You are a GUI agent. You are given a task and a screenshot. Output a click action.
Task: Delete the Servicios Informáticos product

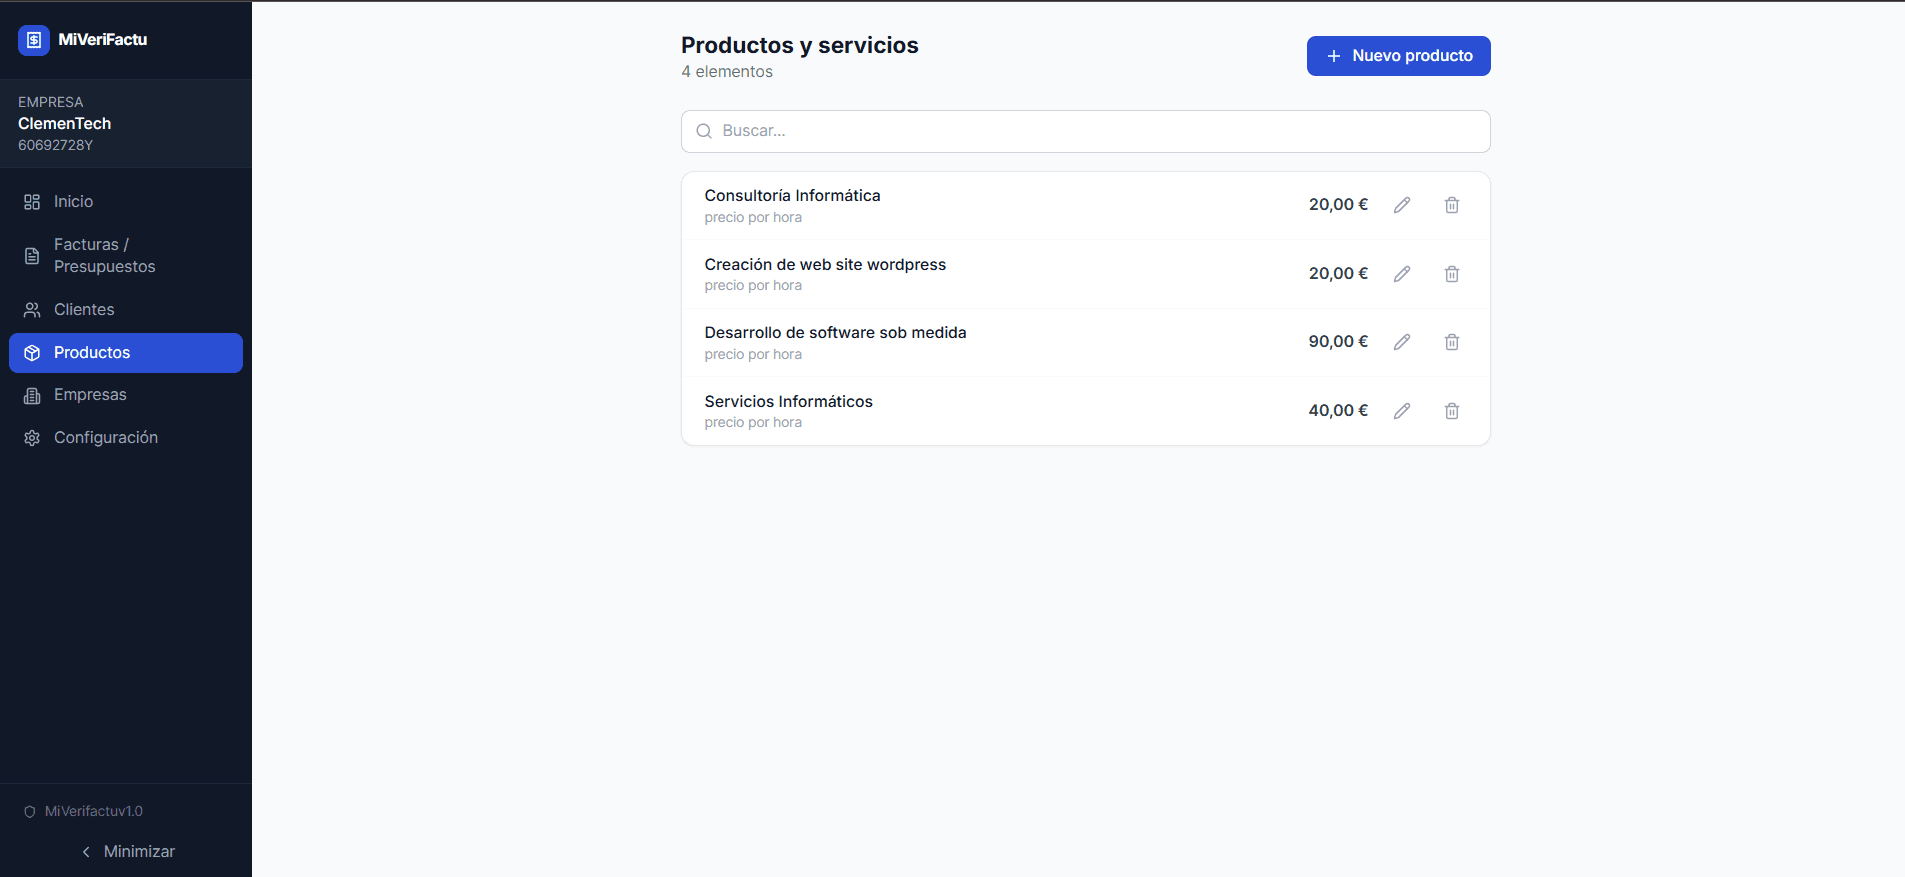coord(1452,411)
